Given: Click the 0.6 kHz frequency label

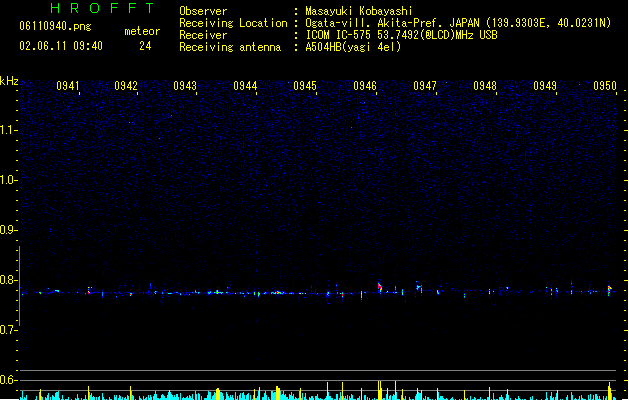Looking at the screenshot, I should pyautogui.click(x=8, y=380).
